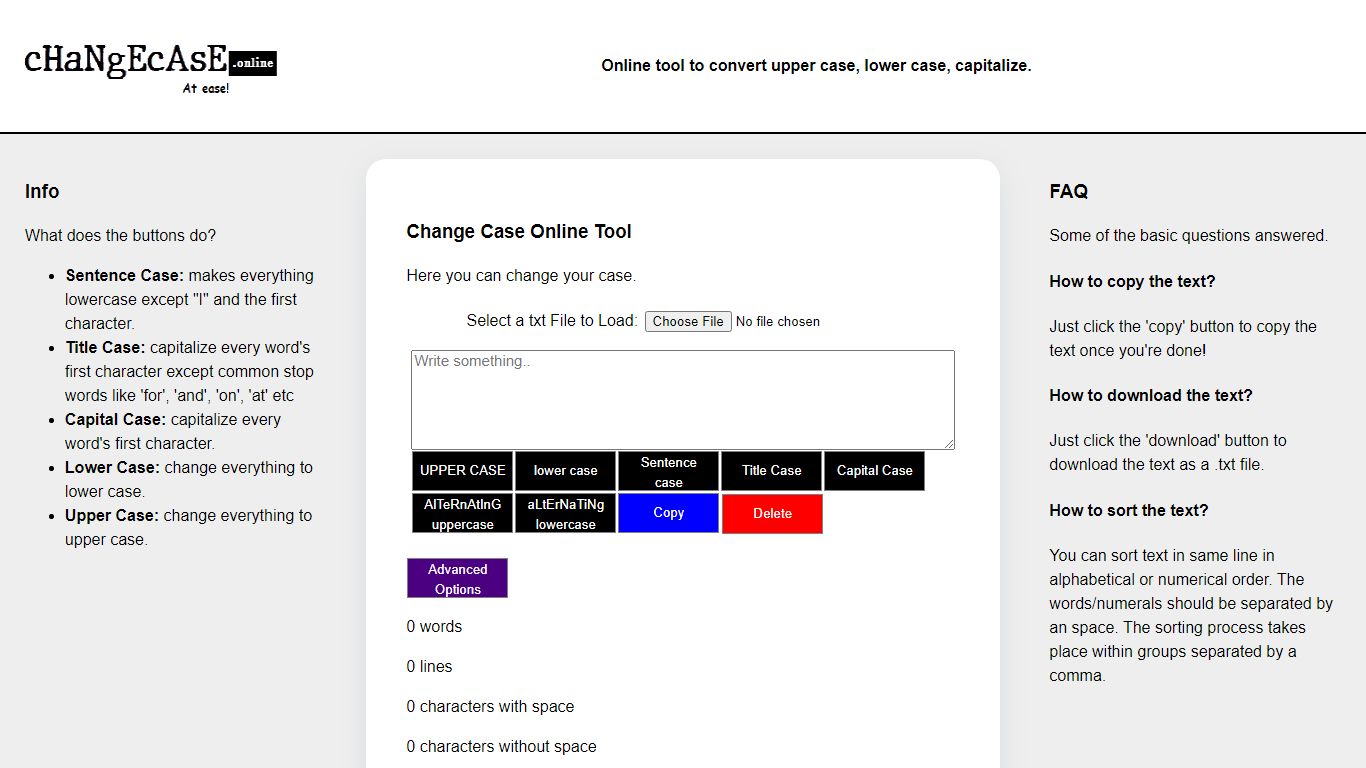Click the 'Change Case Online Tool' heading

(x=519, y=231)
